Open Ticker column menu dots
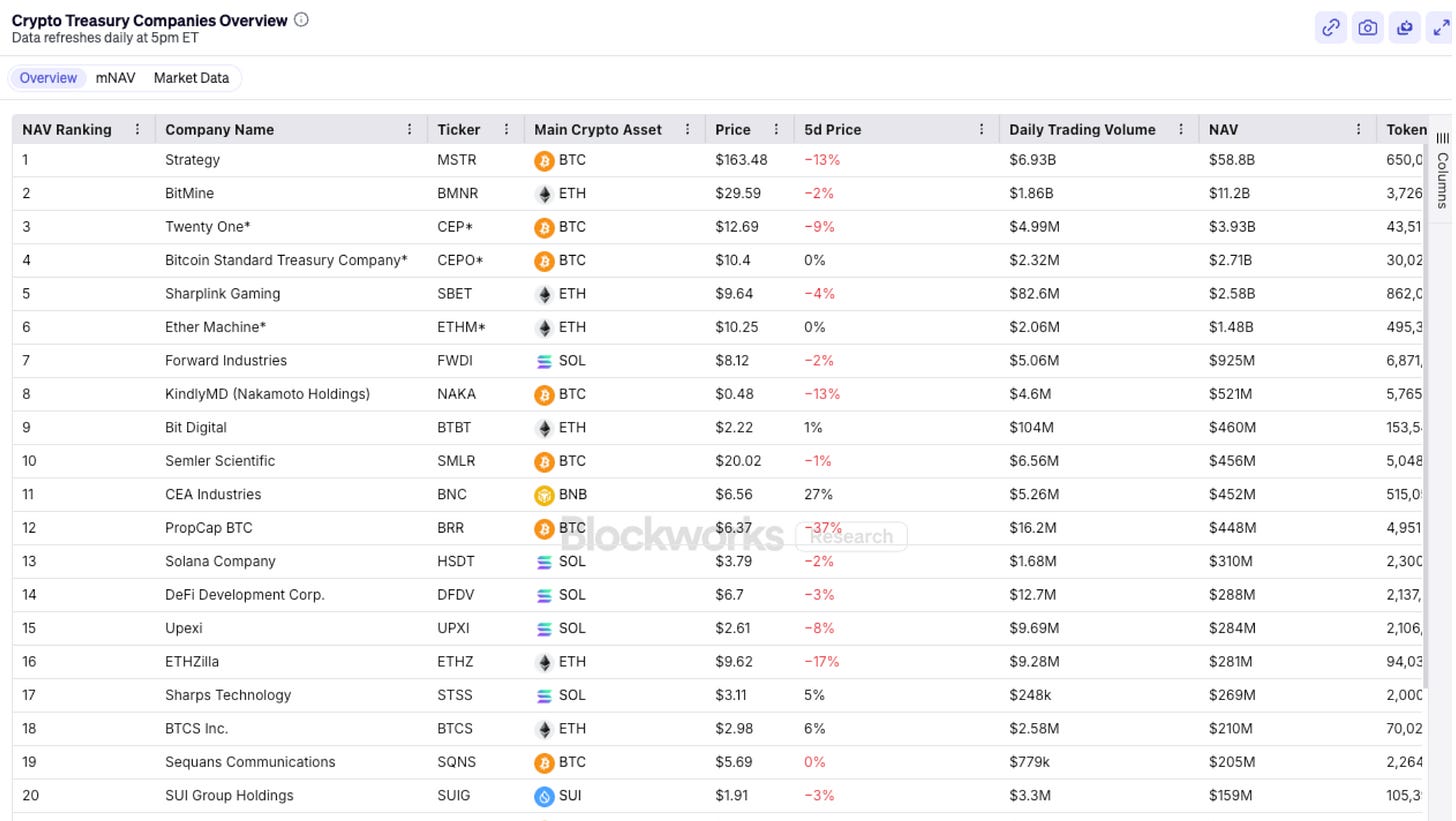 click(x=506, y=129)
